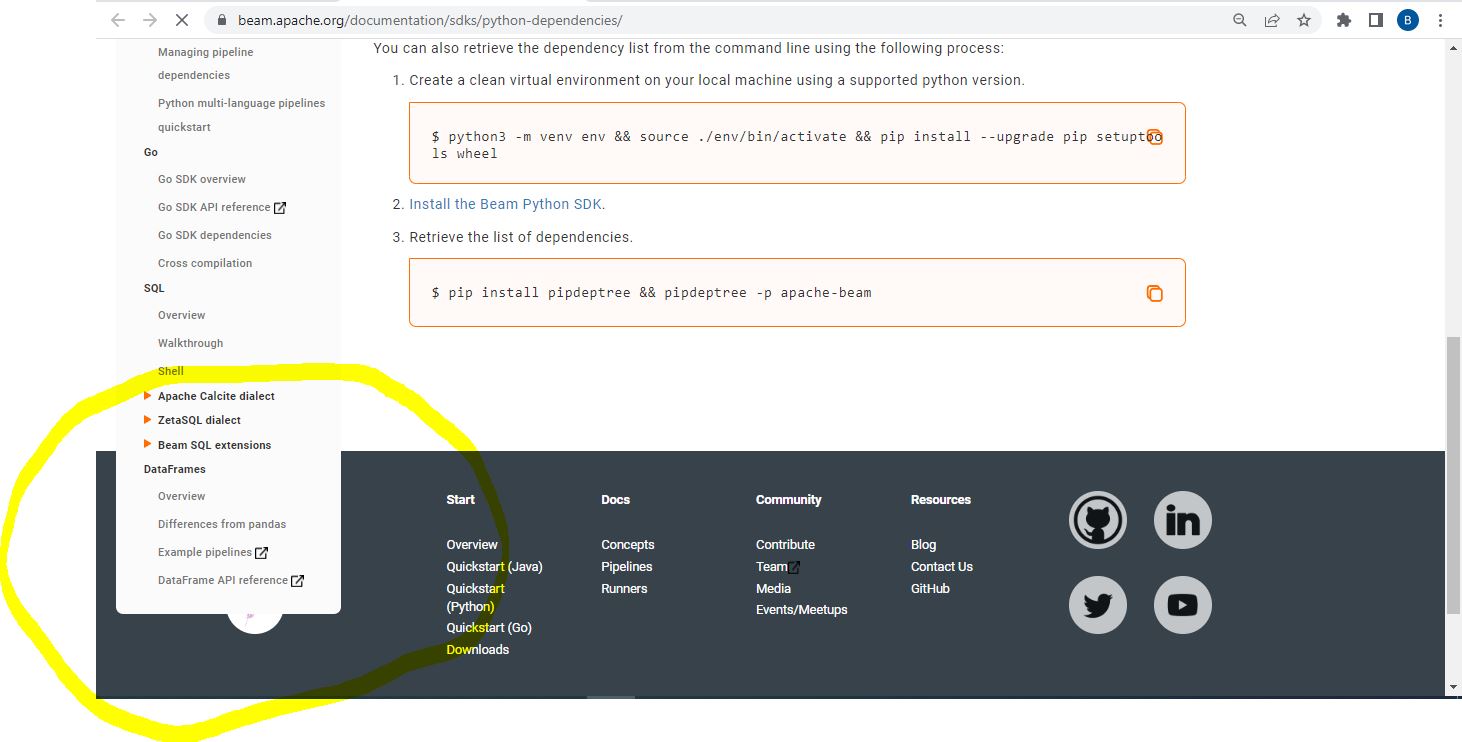Screen dimensions: 1462x742
Task: Copy the pipdeptree command
Action: 1154,293
